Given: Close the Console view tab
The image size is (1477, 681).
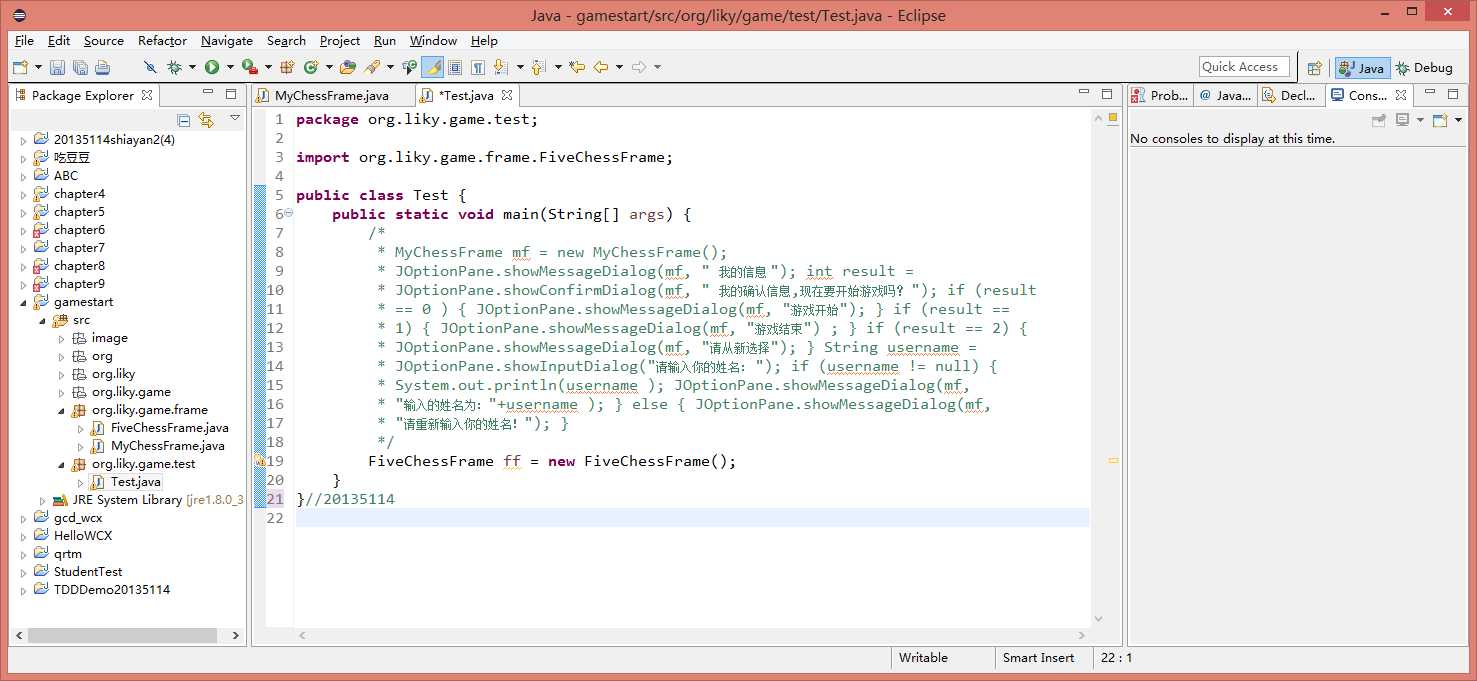Looking at the screenshot, I should click(1401, 95).
